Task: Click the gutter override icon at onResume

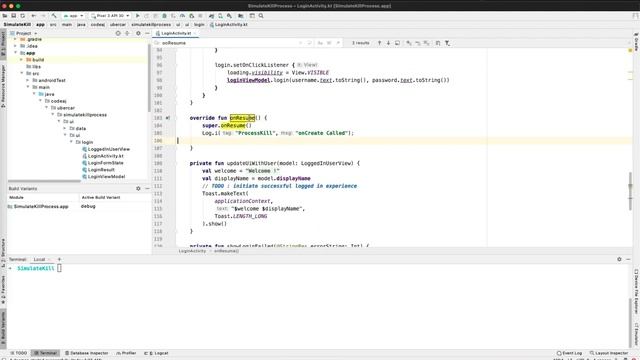Action: coord(168,118)
